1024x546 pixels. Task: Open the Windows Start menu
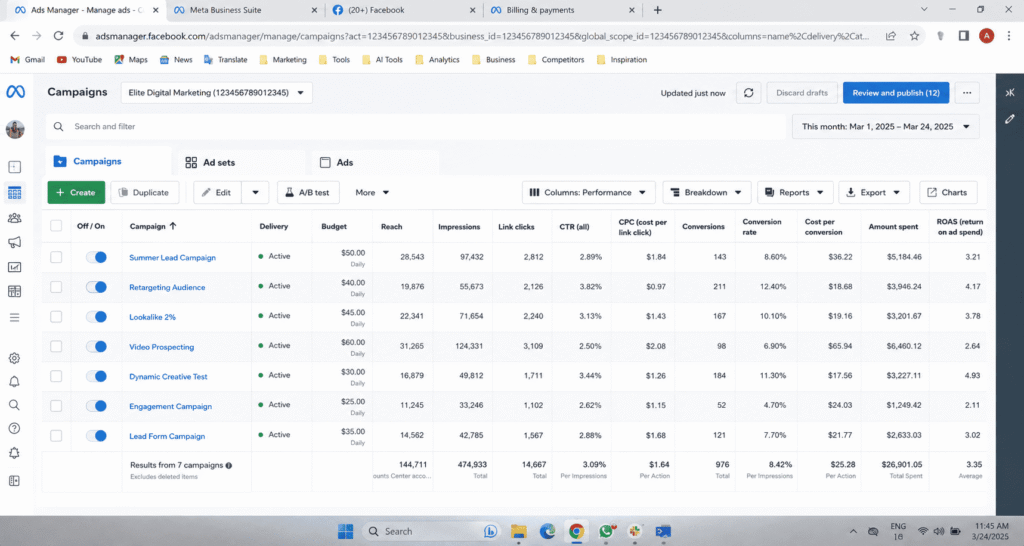(345, 531)
